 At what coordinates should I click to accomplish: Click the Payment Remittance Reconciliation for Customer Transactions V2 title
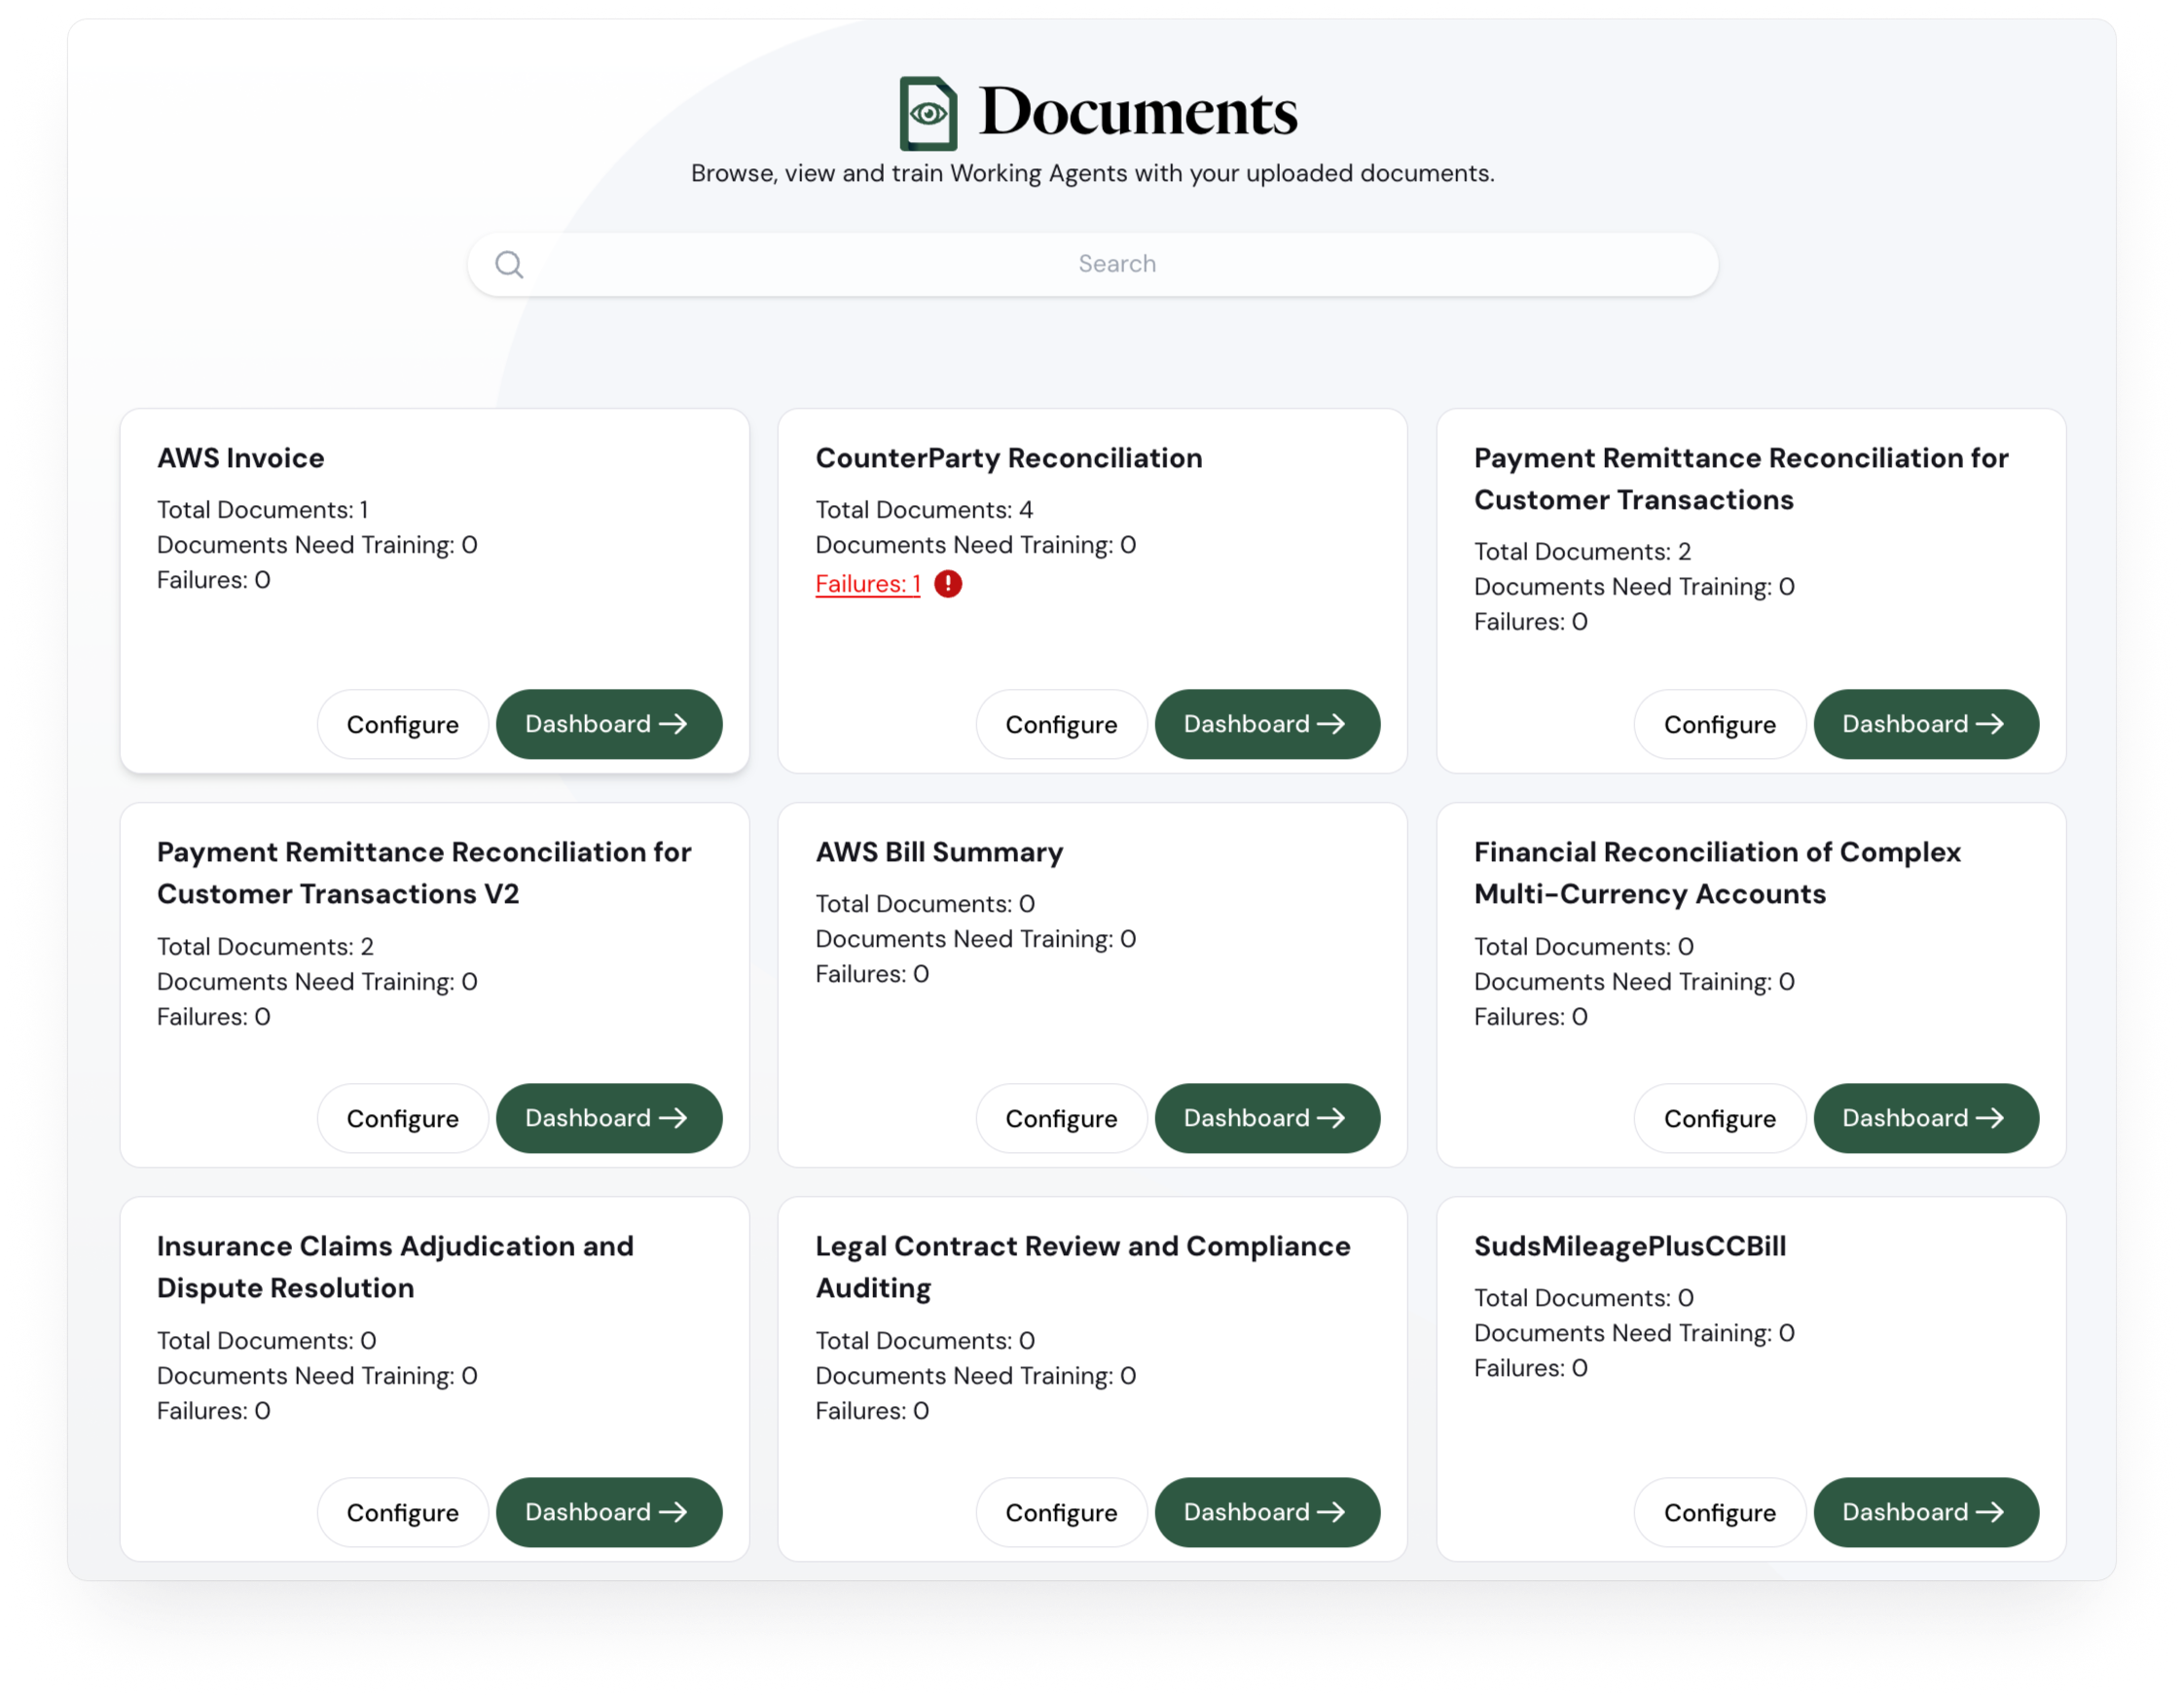(424, 873)
